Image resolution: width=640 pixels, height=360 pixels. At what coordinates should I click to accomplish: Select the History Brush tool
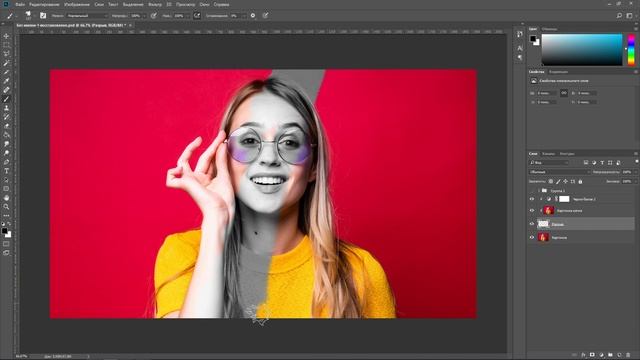(6, 117)
